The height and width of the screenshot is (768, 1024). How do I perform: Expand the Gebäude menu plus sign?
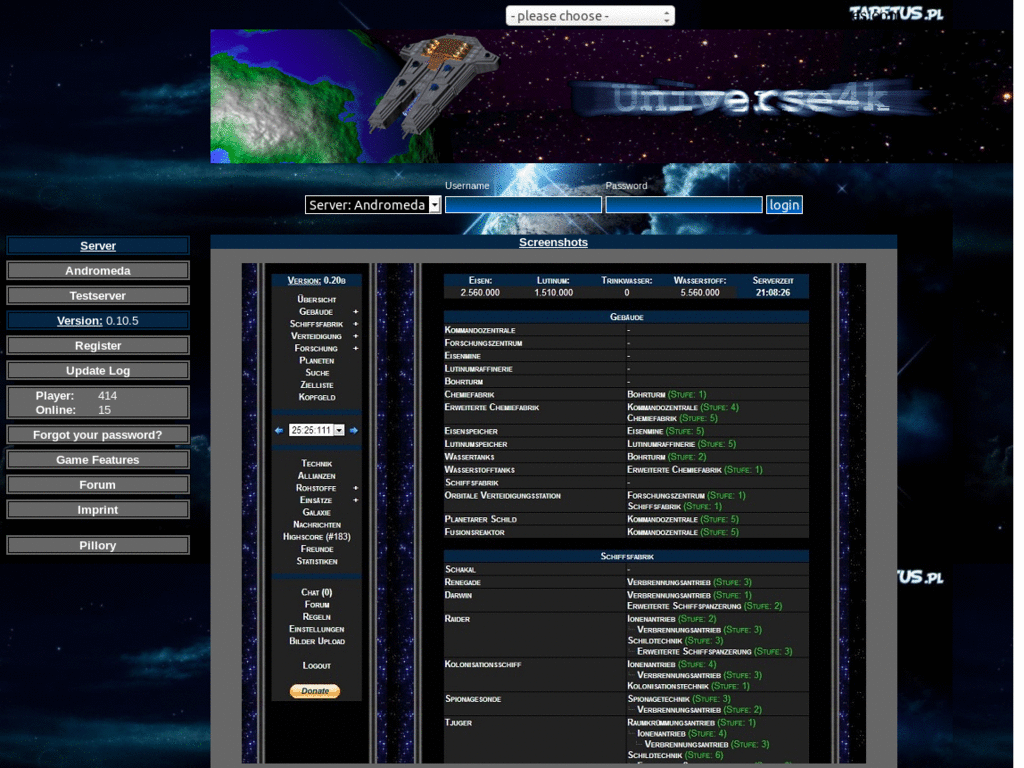(x=356, y=312)
